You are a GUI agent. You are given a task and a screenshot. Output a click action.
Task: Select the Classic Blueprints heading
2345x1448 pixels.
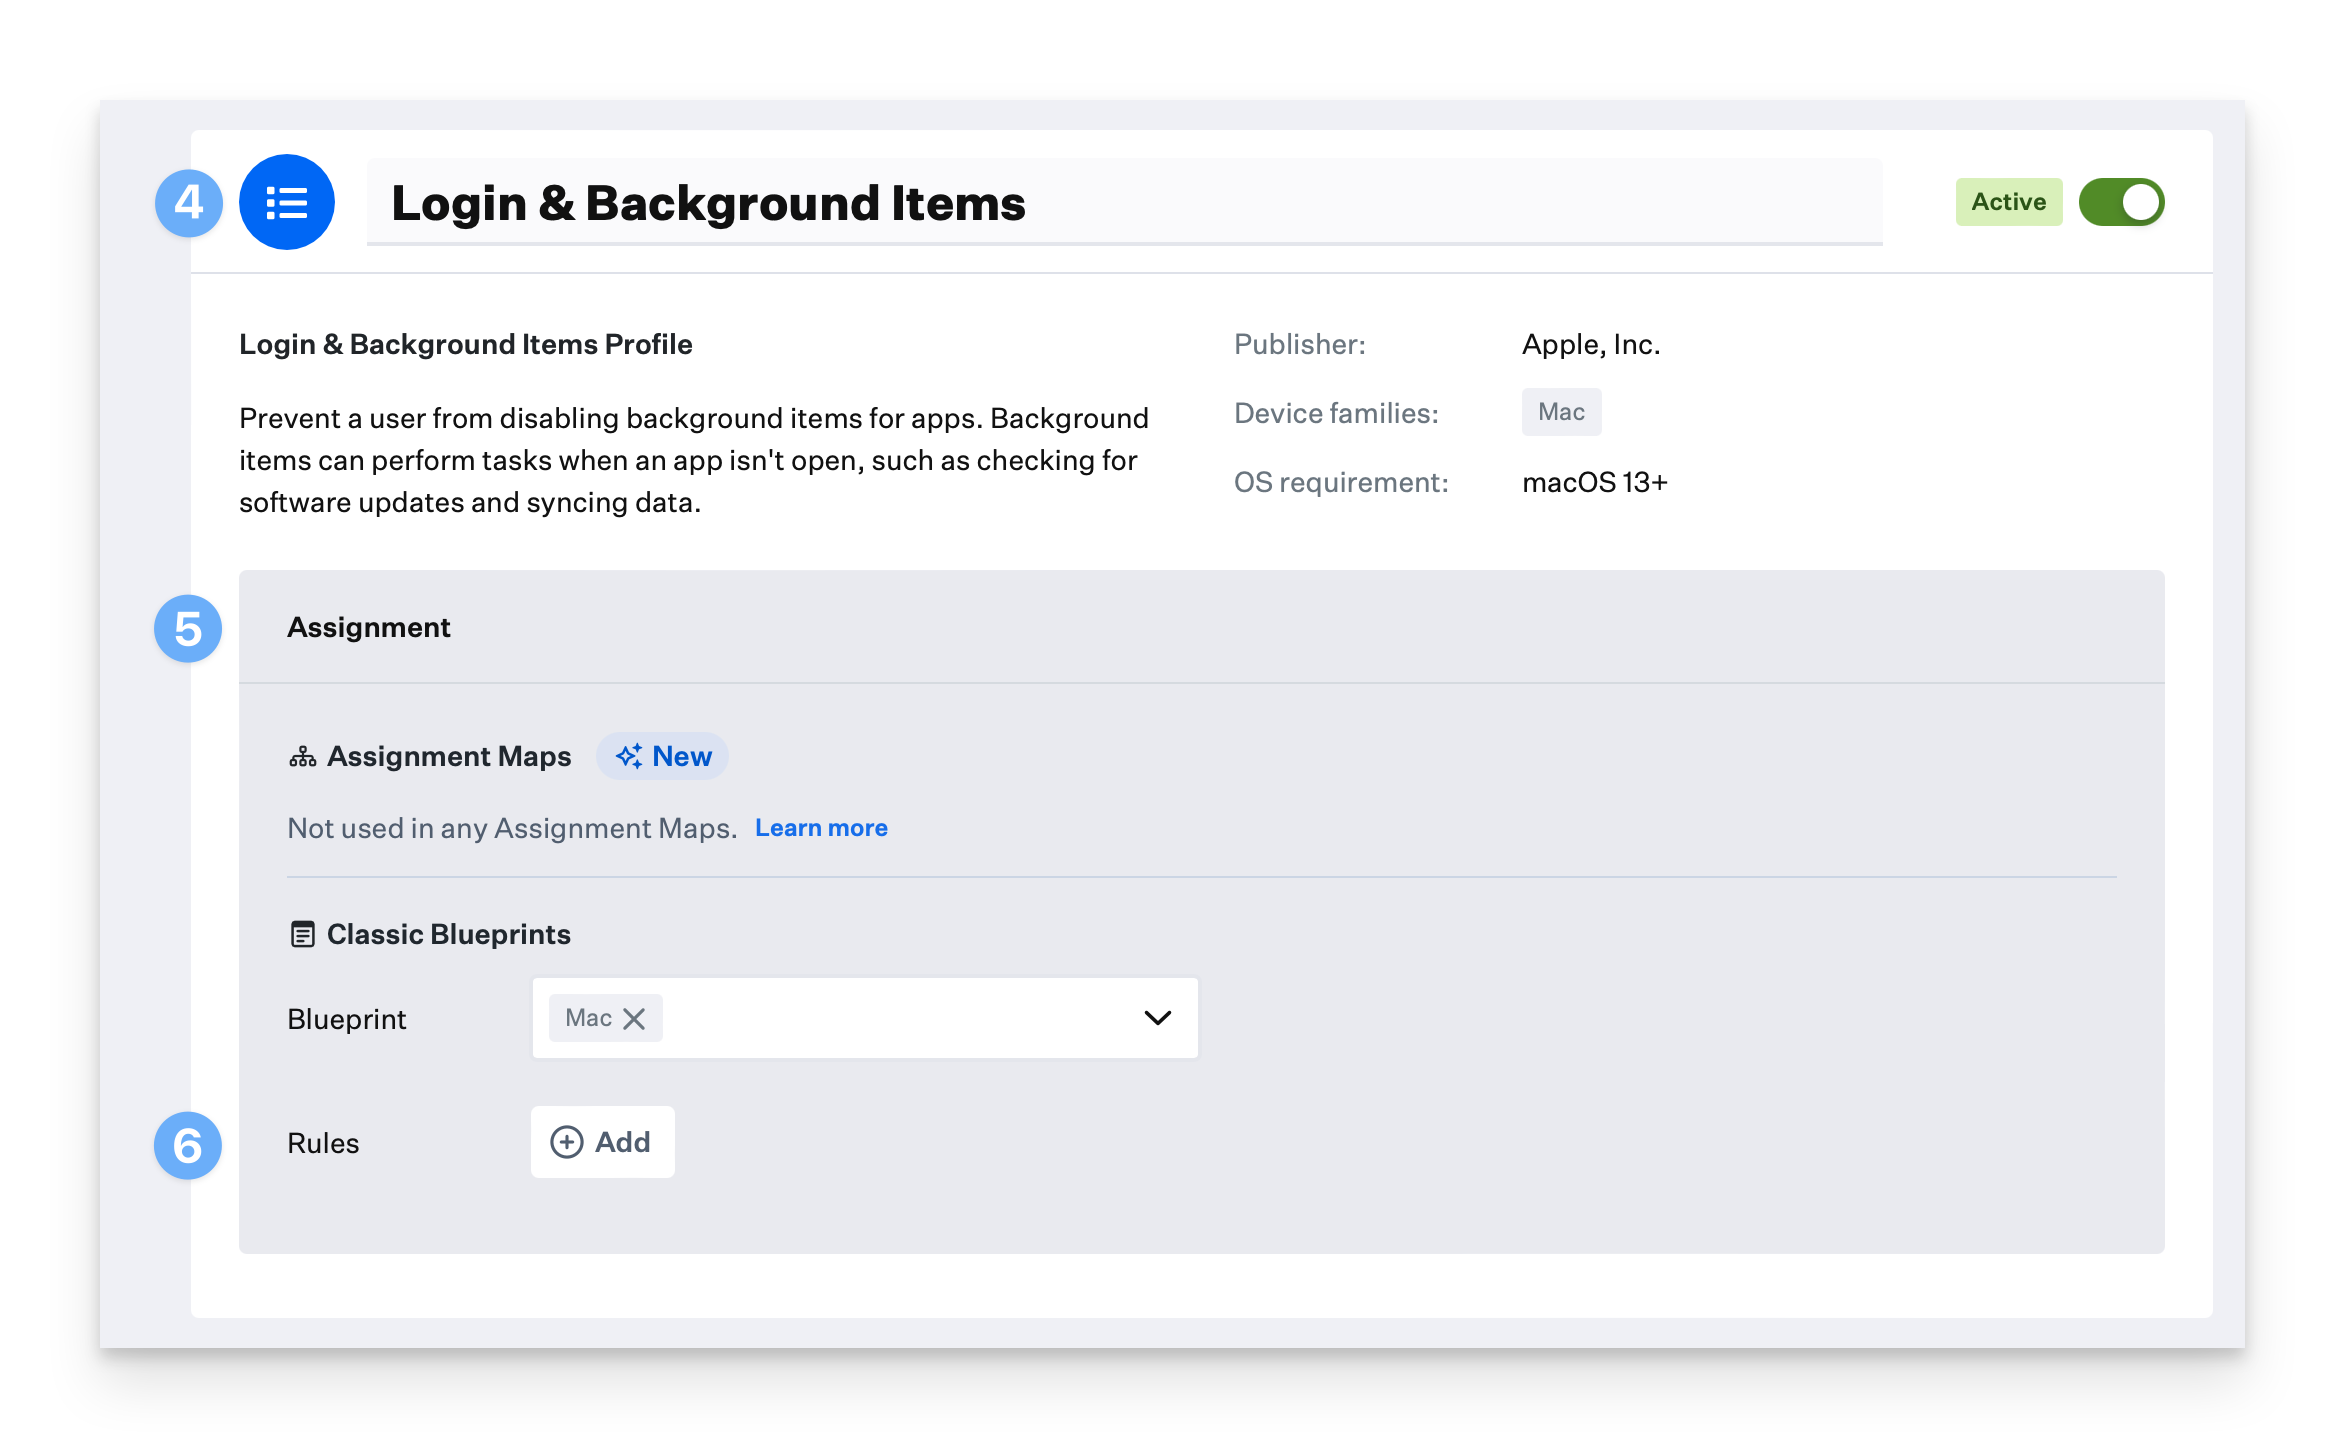click(448, 934)
